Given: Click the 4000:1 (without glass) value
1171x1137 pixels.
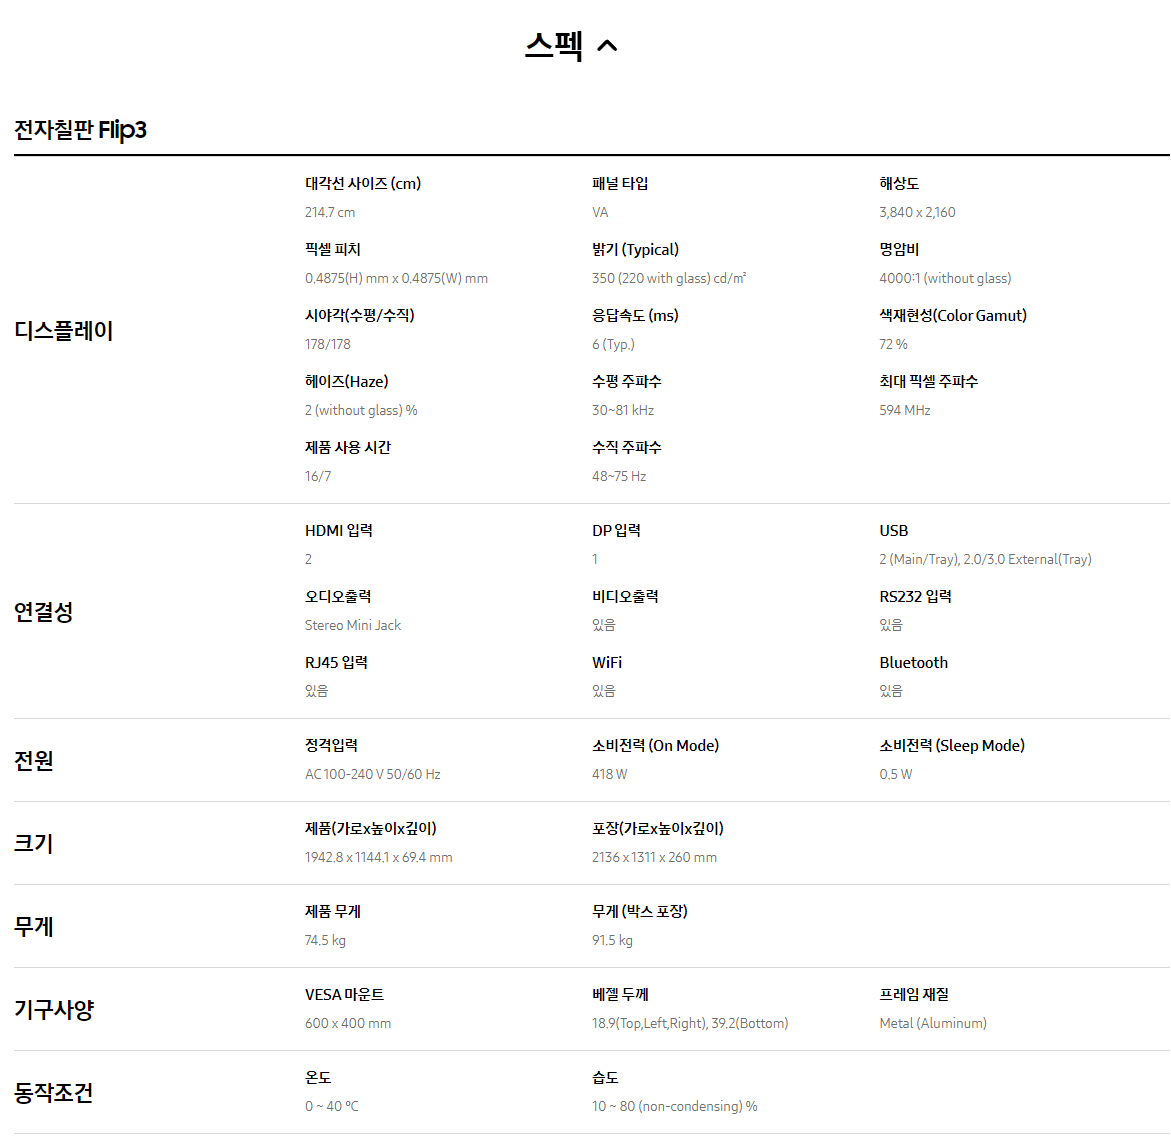Looking at the screenshot, I should (945, 278).
